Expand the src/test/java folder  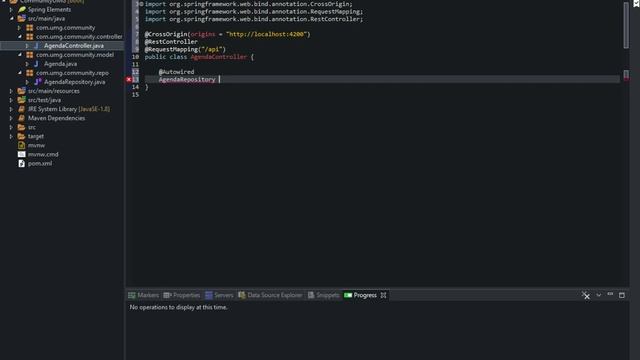click(11, 100)
